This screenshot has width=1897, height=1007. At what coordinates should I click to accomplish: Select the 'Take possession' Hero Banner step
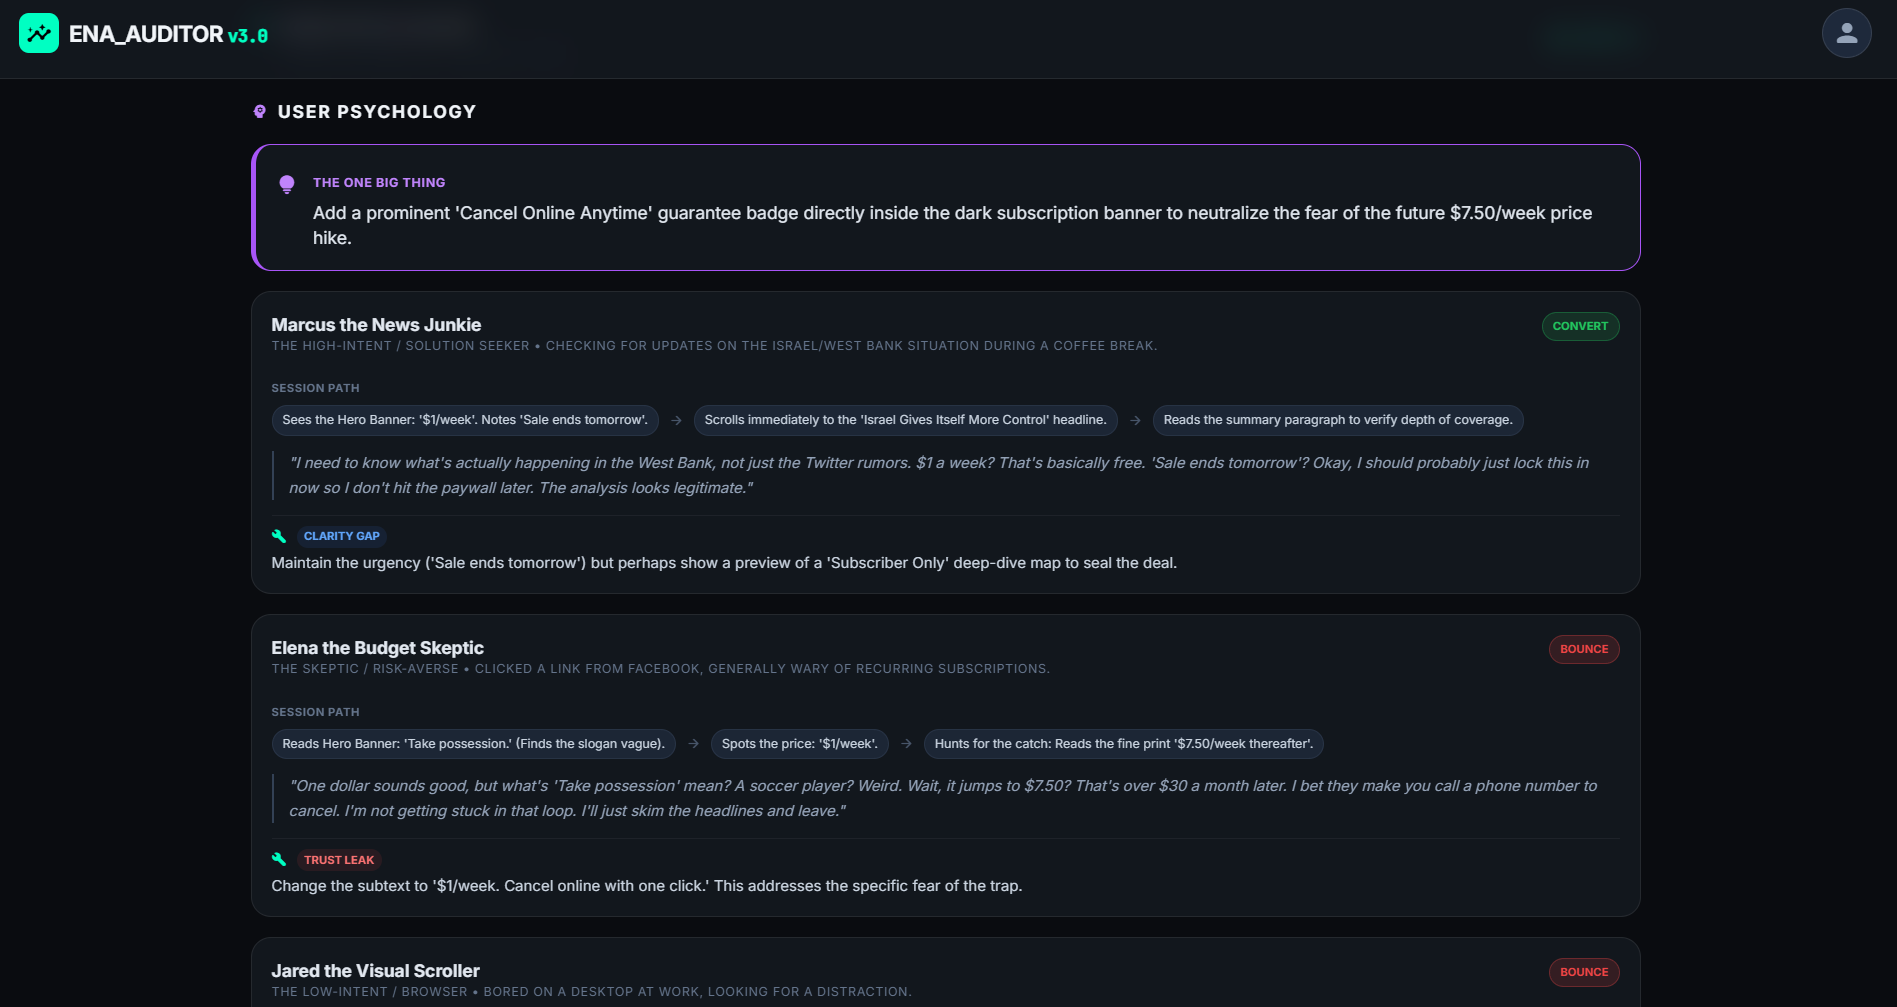pyautogui.click(x=473, y=744)
